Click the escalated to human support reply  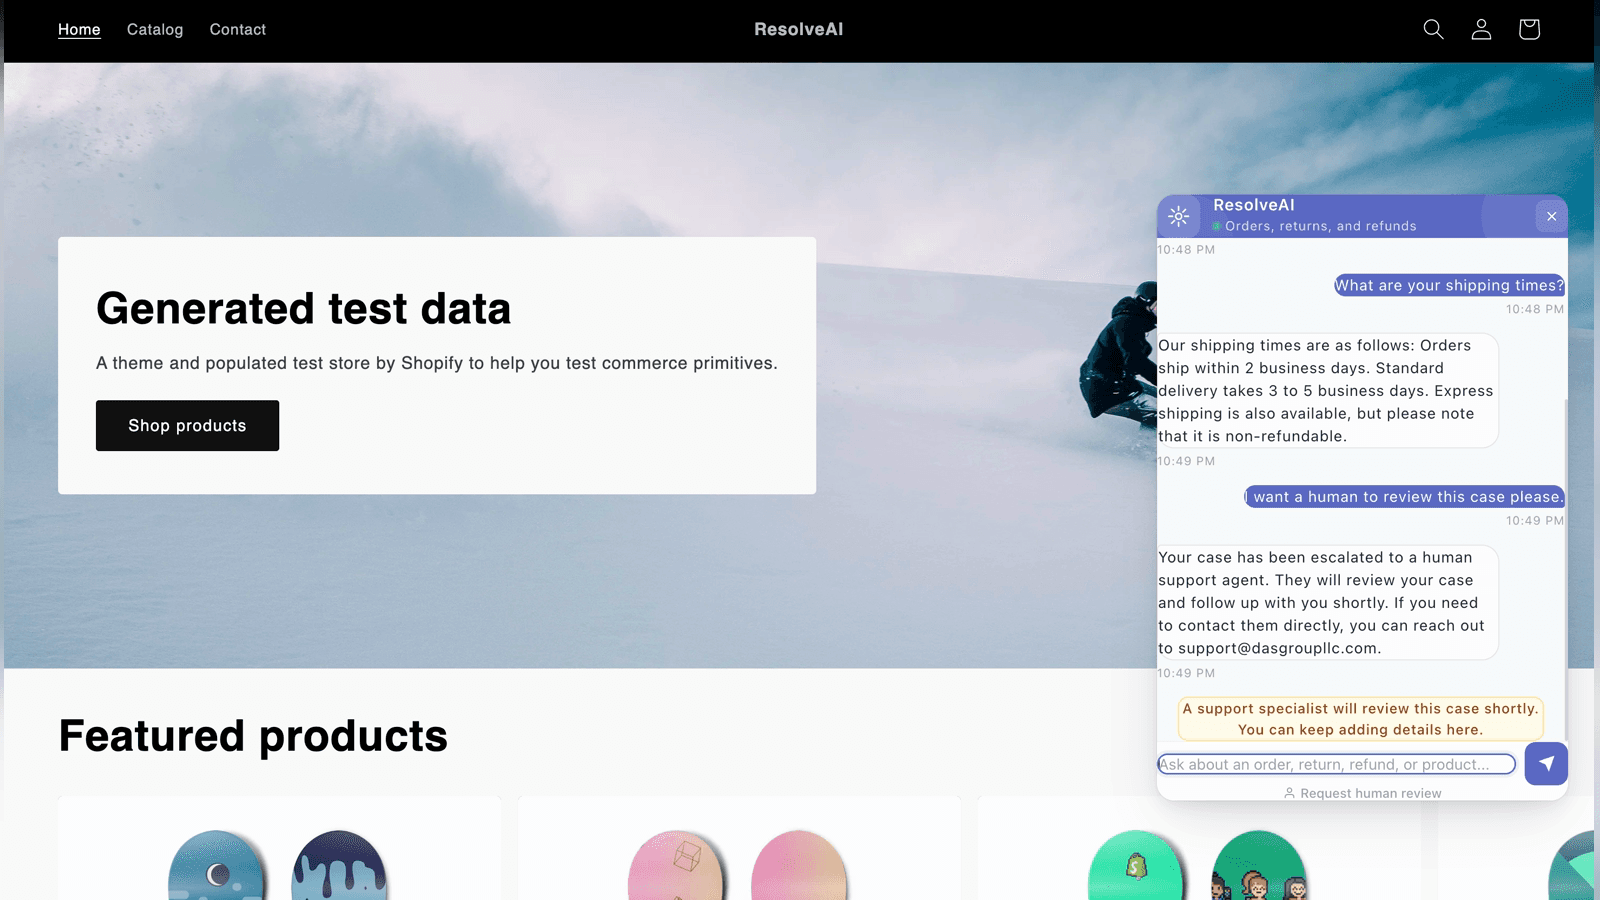(x=1328, y=602)
